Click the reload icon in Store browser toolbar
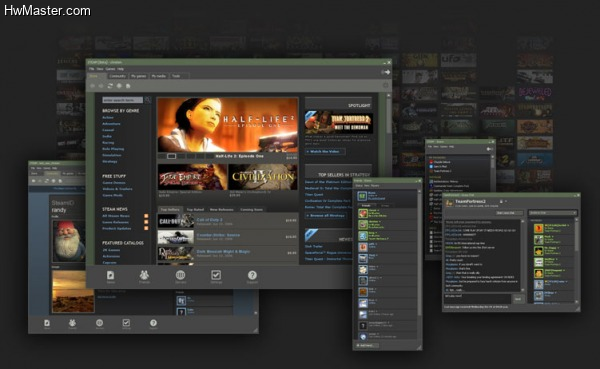 pos(110,86)
